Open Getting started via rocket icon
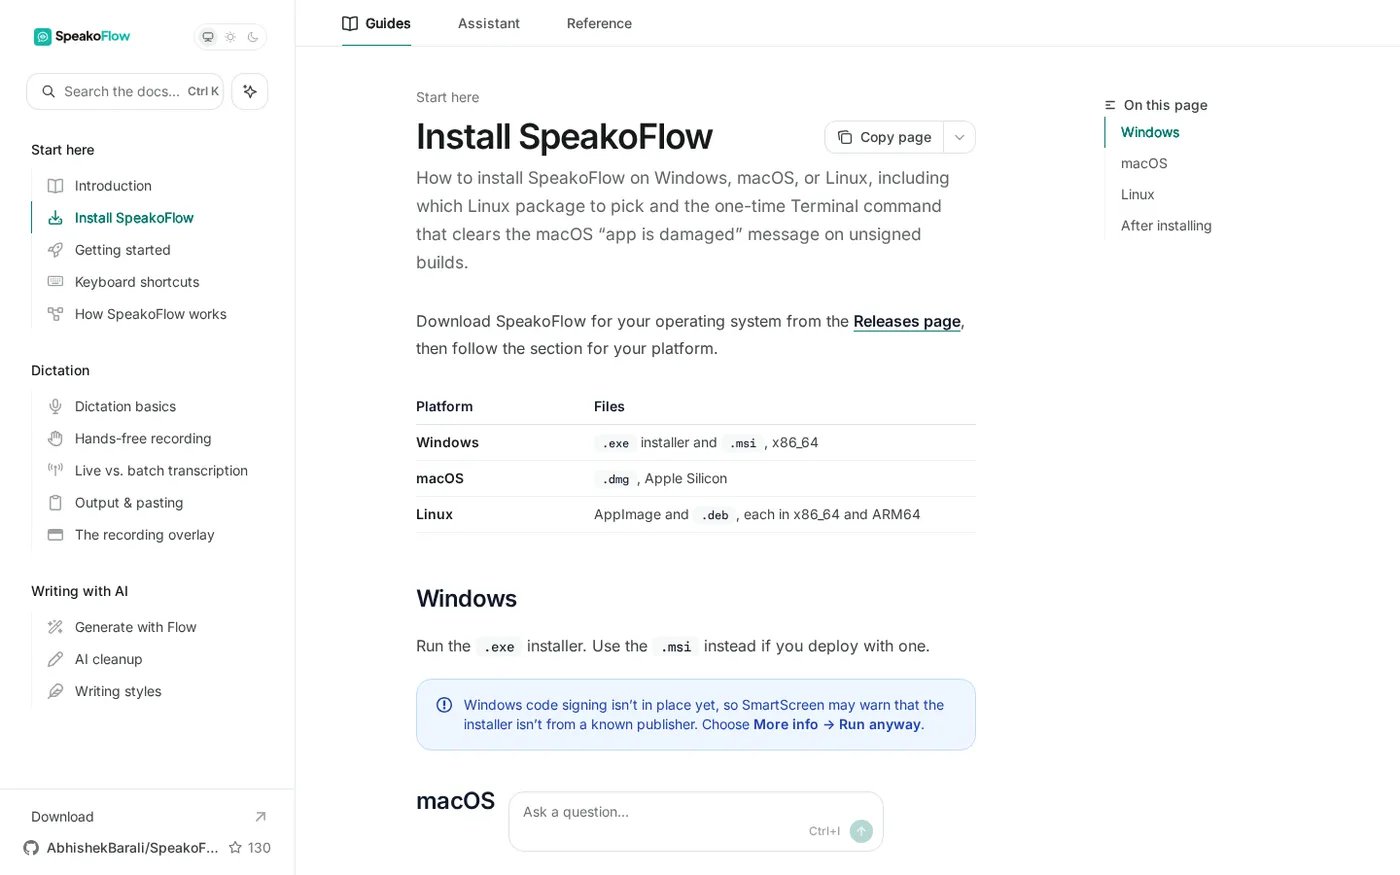The width and height of the screenshot is (1400, 875). pyautogui.click(x=56, y=250)
